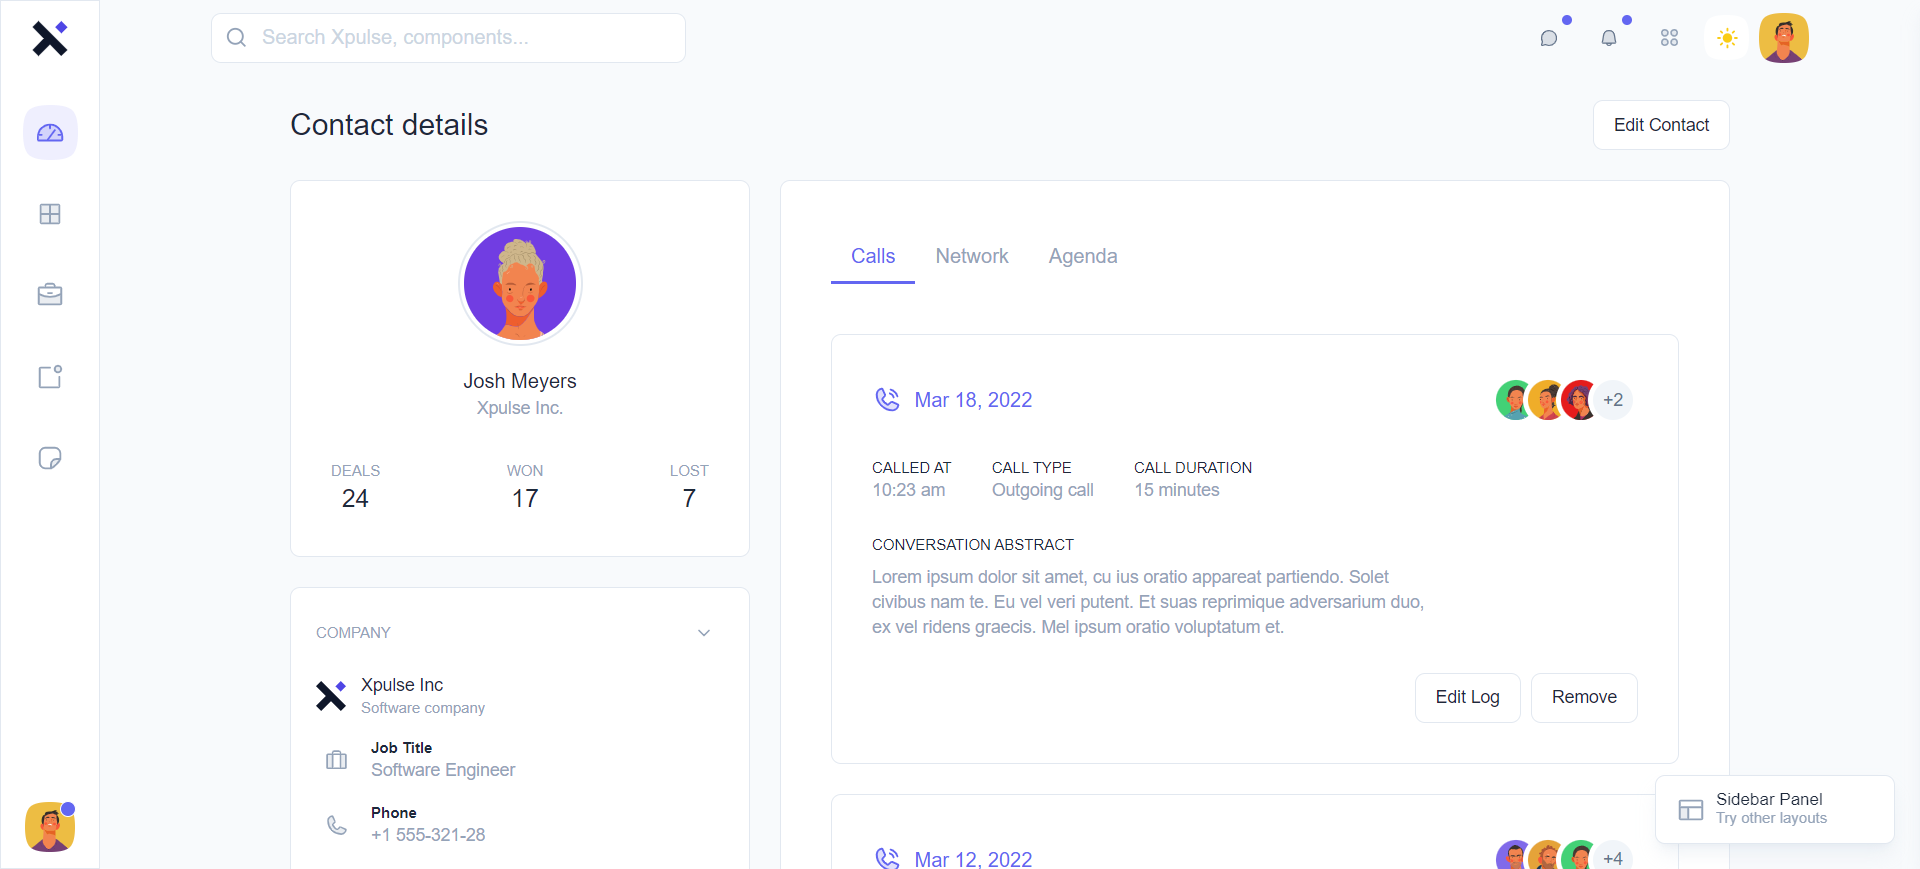The width and height of the screenshot is (1920, 869).
Task: Open the Sidebar Panel layout switcher
Action: pos(1774,809)
